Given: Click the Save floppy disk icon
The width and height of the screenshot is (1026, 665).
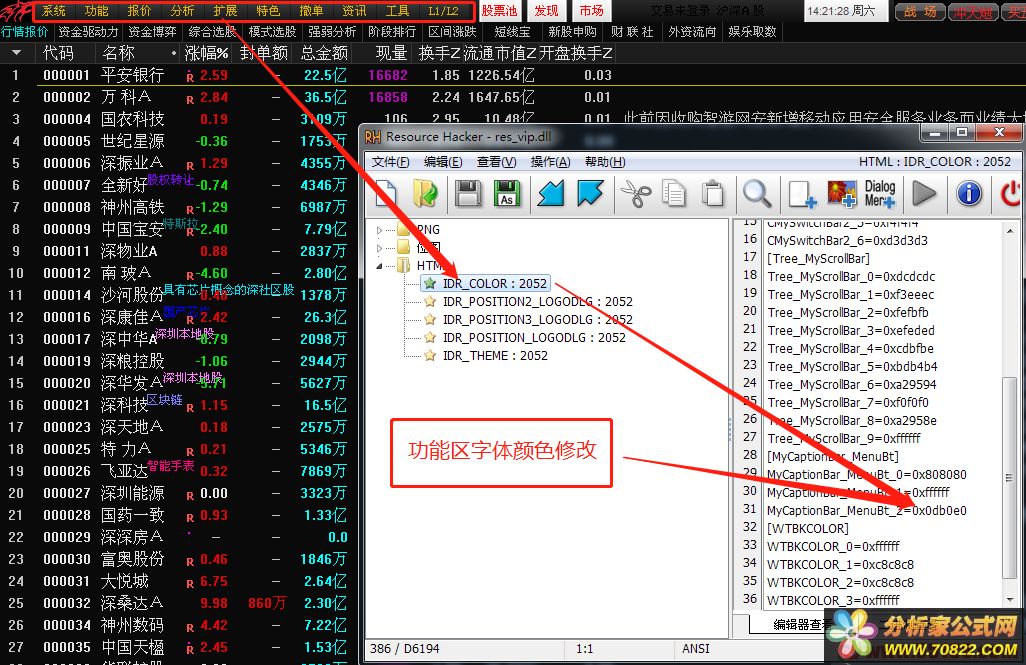Looking at the screenshot, I should (x=468, y=194).
